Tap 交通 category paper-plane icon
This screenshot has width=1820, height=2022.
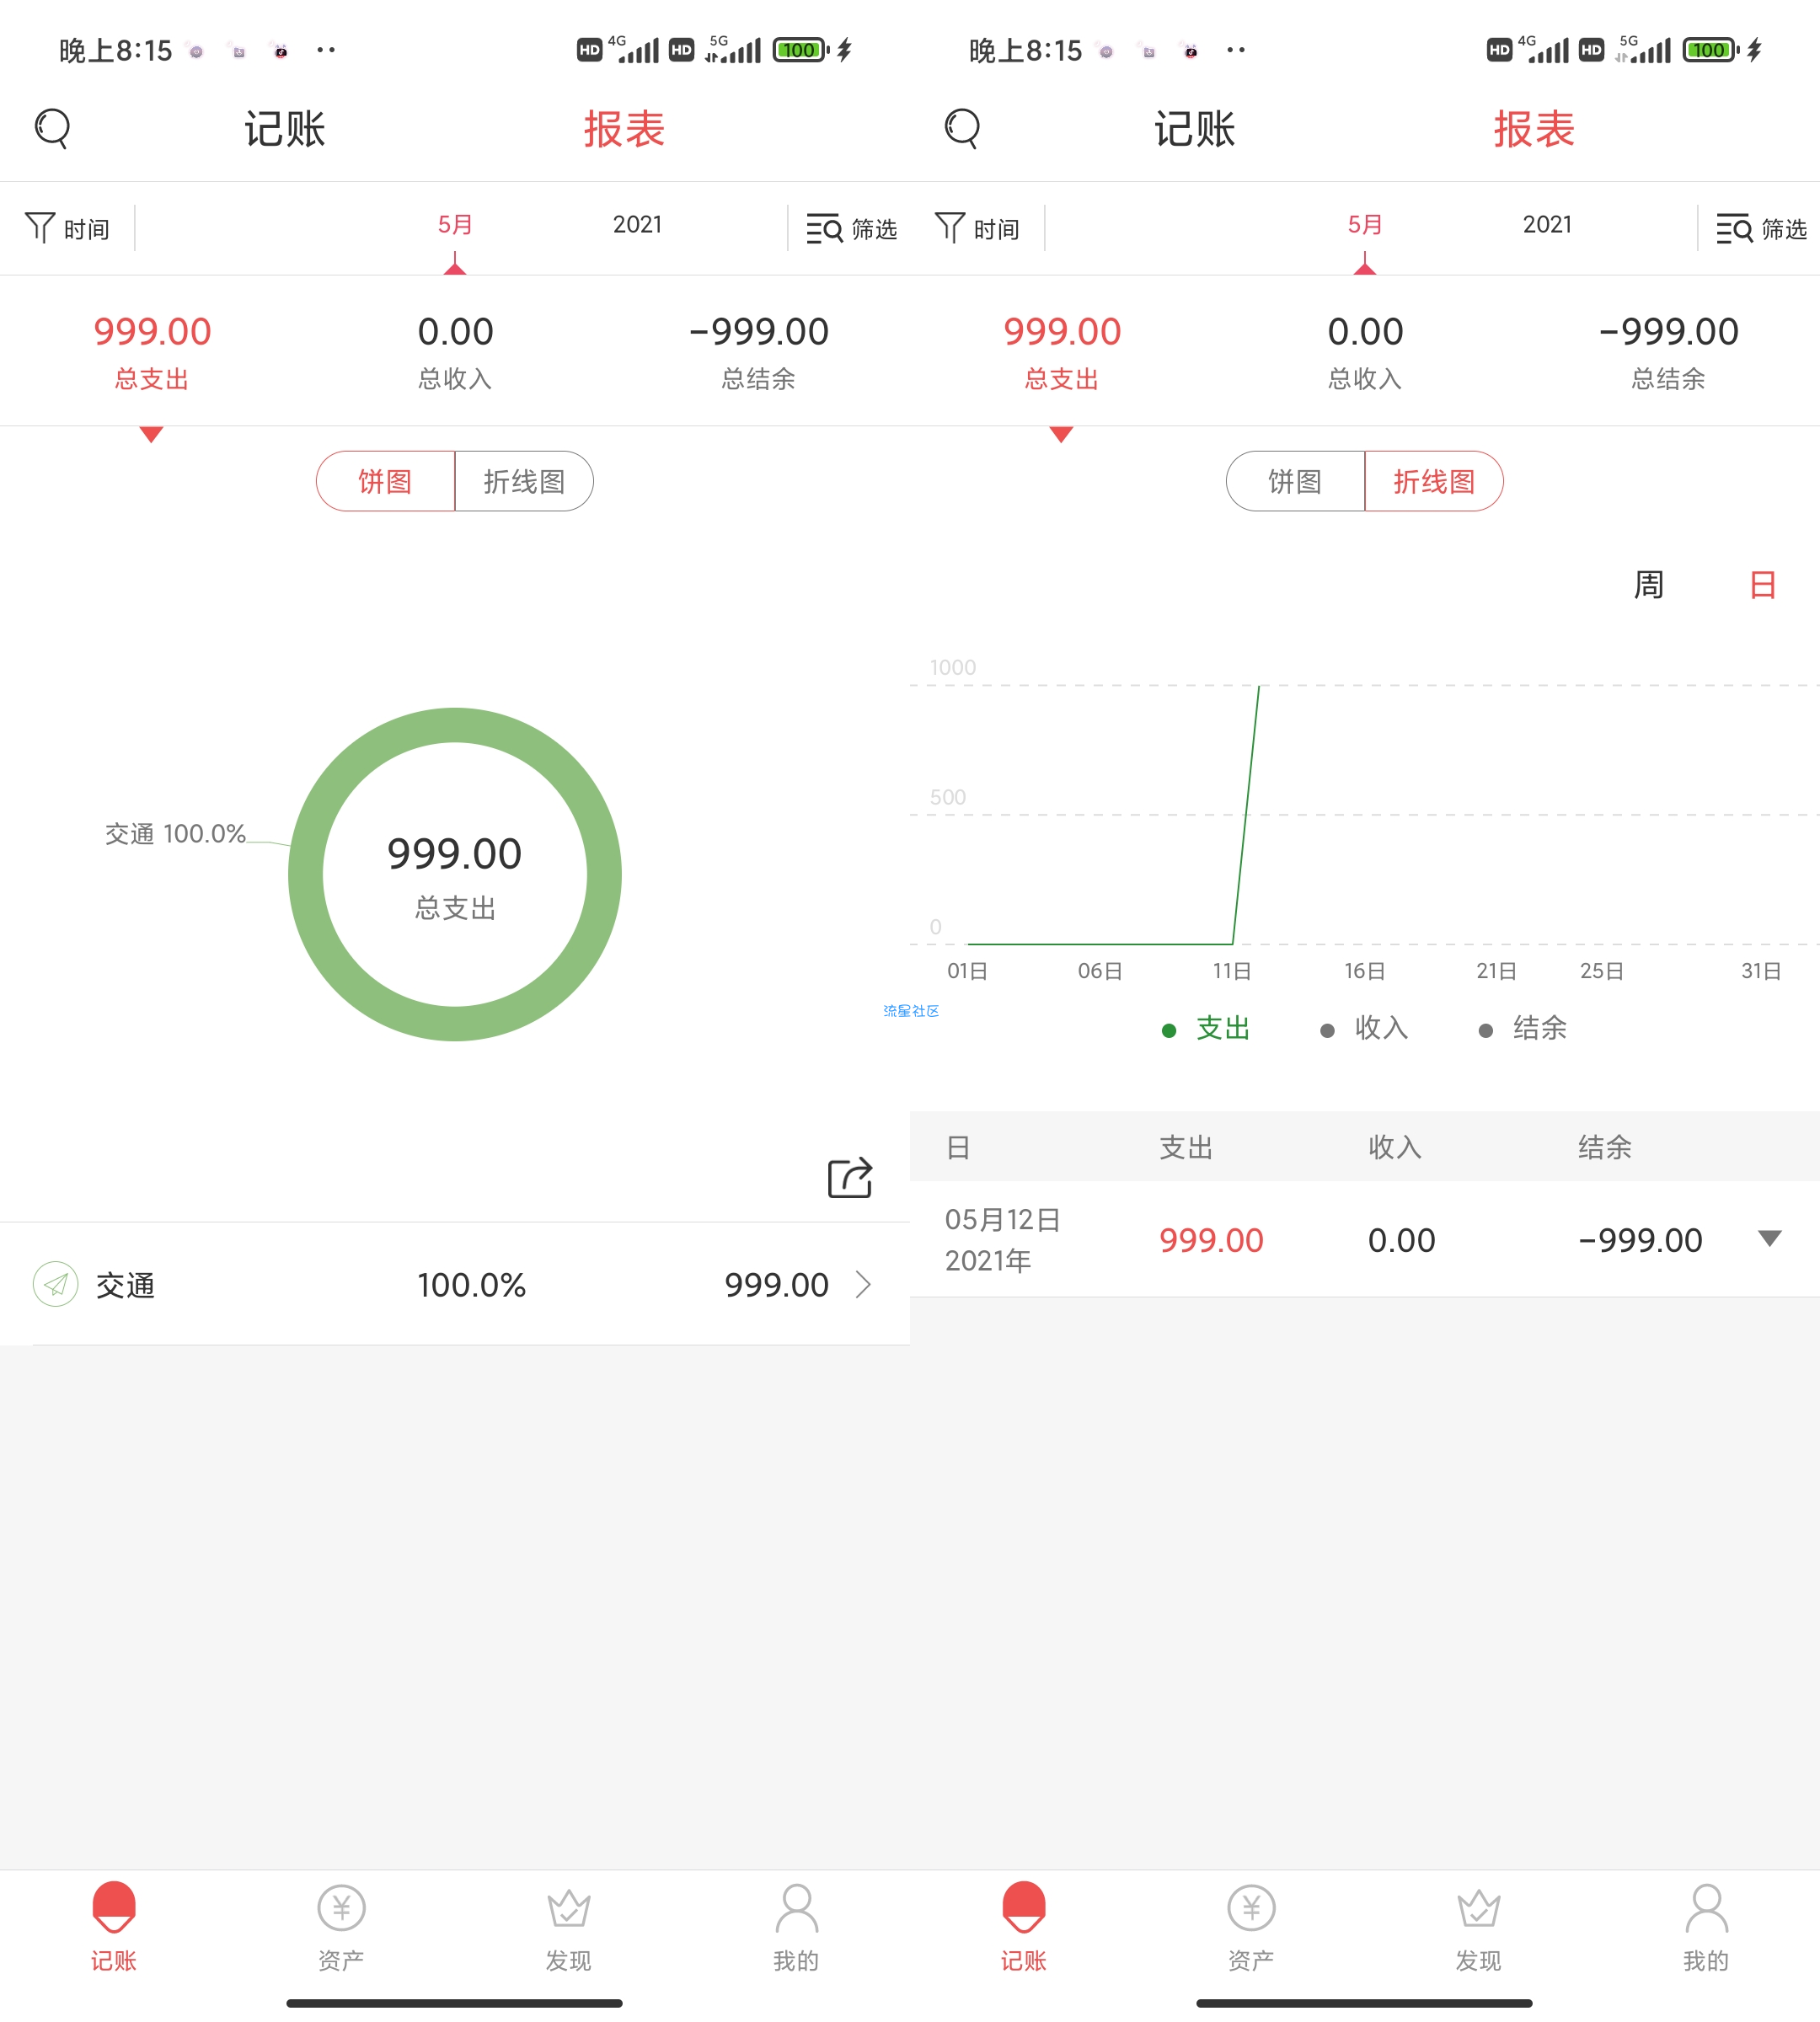coord(55,1284)
